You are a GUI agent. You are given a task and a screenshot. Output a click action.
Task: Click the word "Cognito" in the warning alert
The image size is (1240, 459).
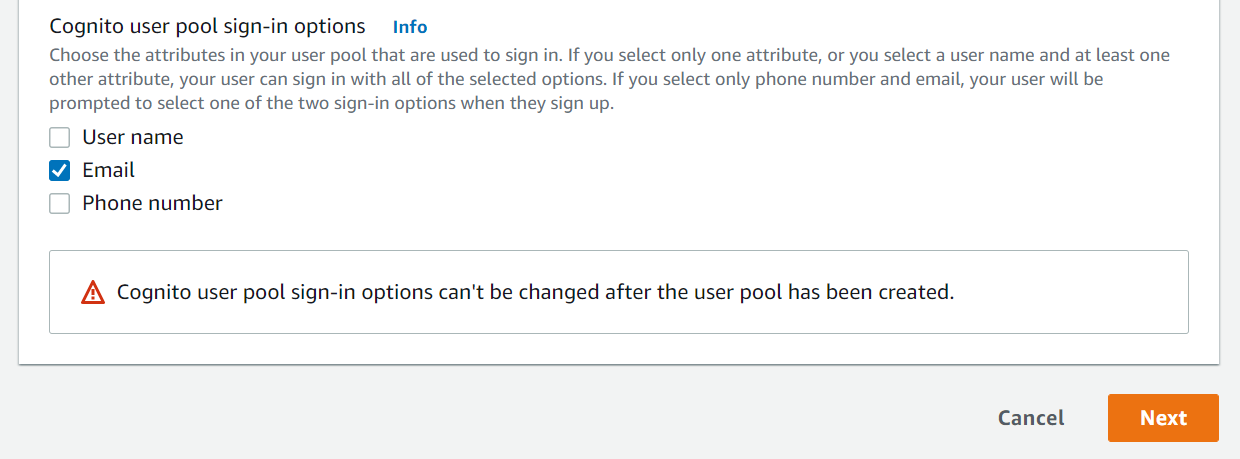click(155, 293)
